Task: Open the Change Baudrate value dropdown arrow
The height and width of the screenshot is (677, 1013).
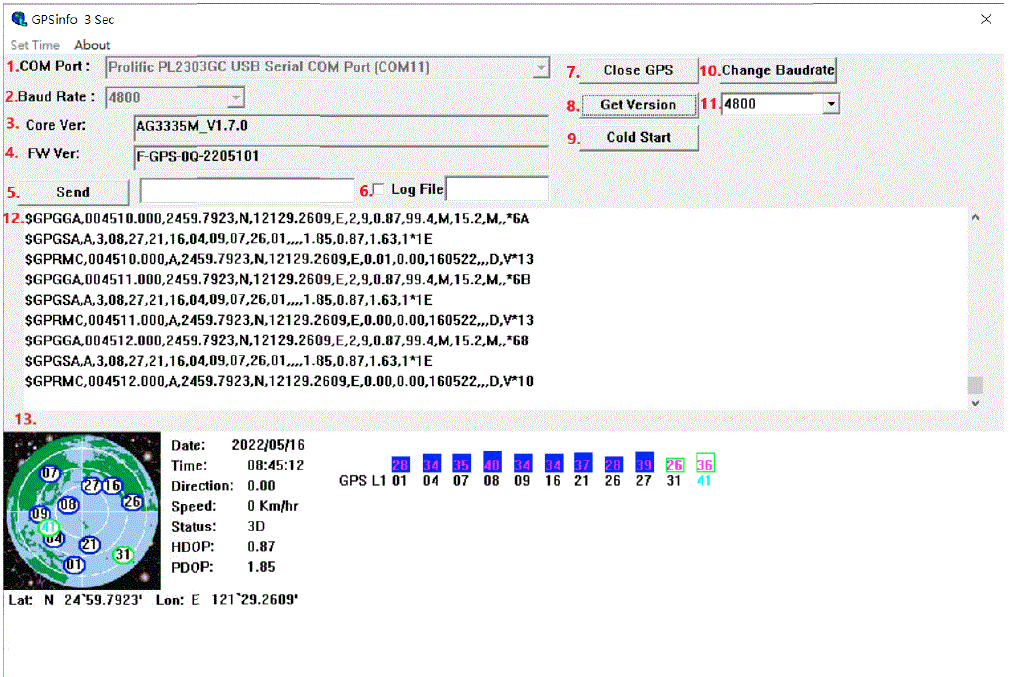Action: [x=831, y=104]
